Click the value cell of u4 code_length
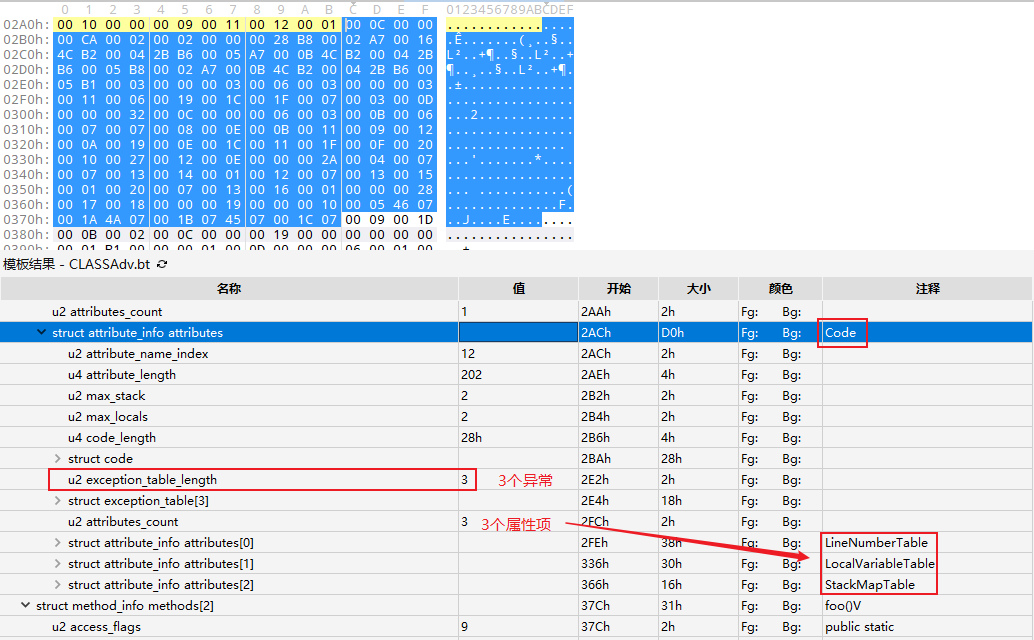Image resolution: width=1034 pixels, height=640 pixels. point(518,438)
